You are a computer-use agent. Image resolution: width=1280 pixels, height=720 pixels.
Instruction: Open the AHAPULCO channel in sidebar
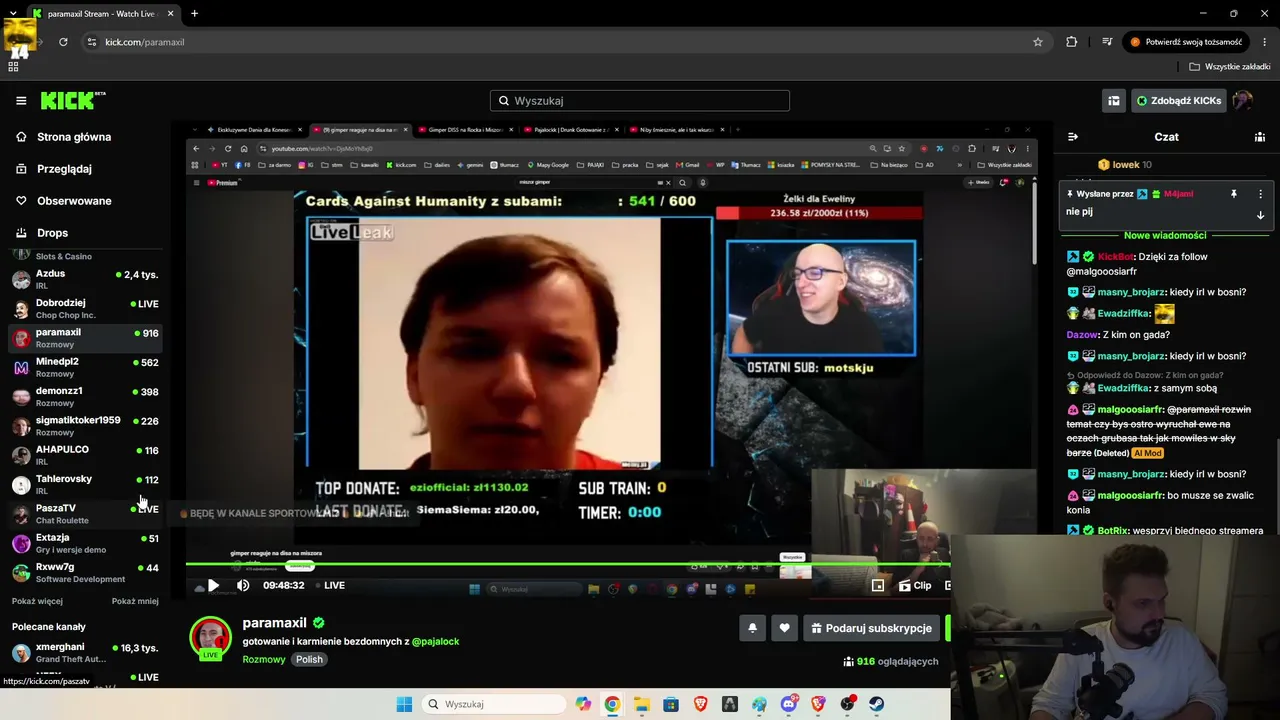[85, 455]
